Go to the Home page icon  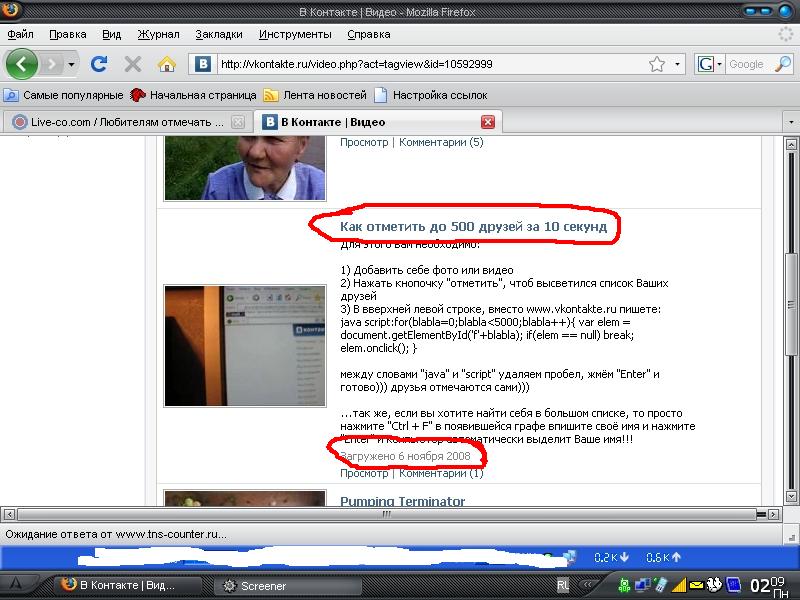167,64
